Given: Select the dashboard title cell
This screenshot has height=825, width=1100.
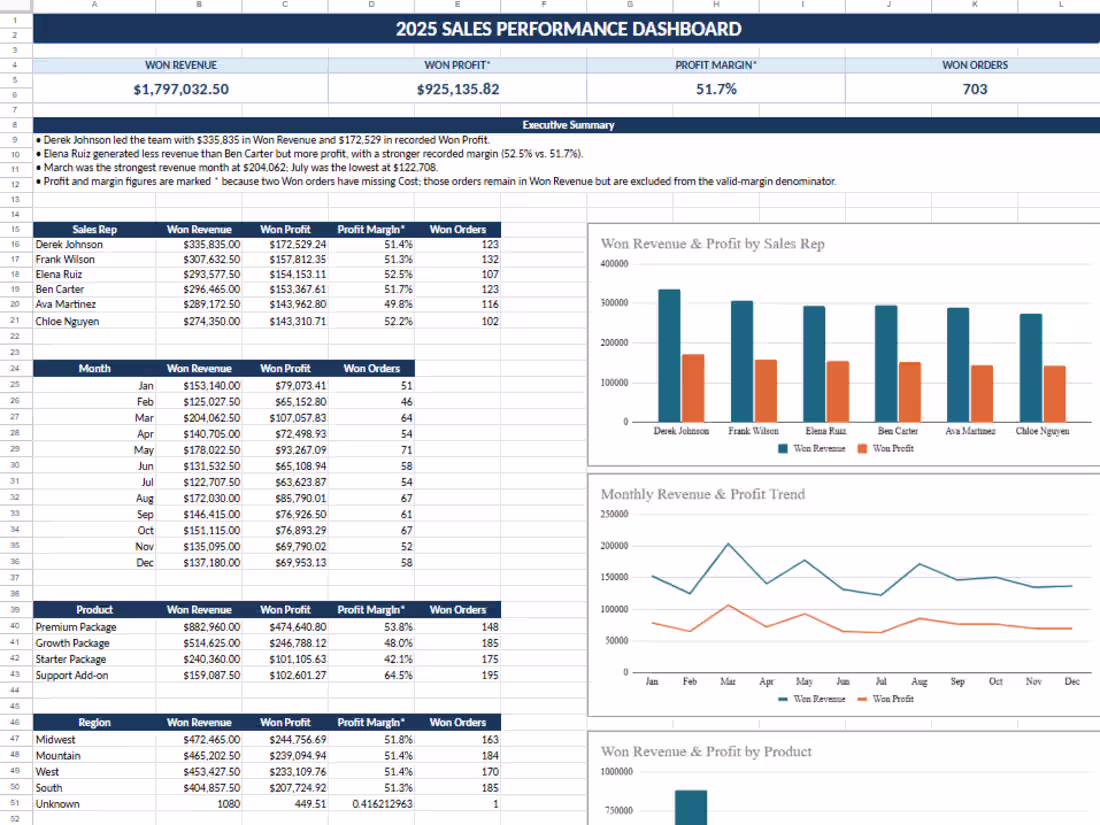Looking at the screenshot, I should click(568, 29).
